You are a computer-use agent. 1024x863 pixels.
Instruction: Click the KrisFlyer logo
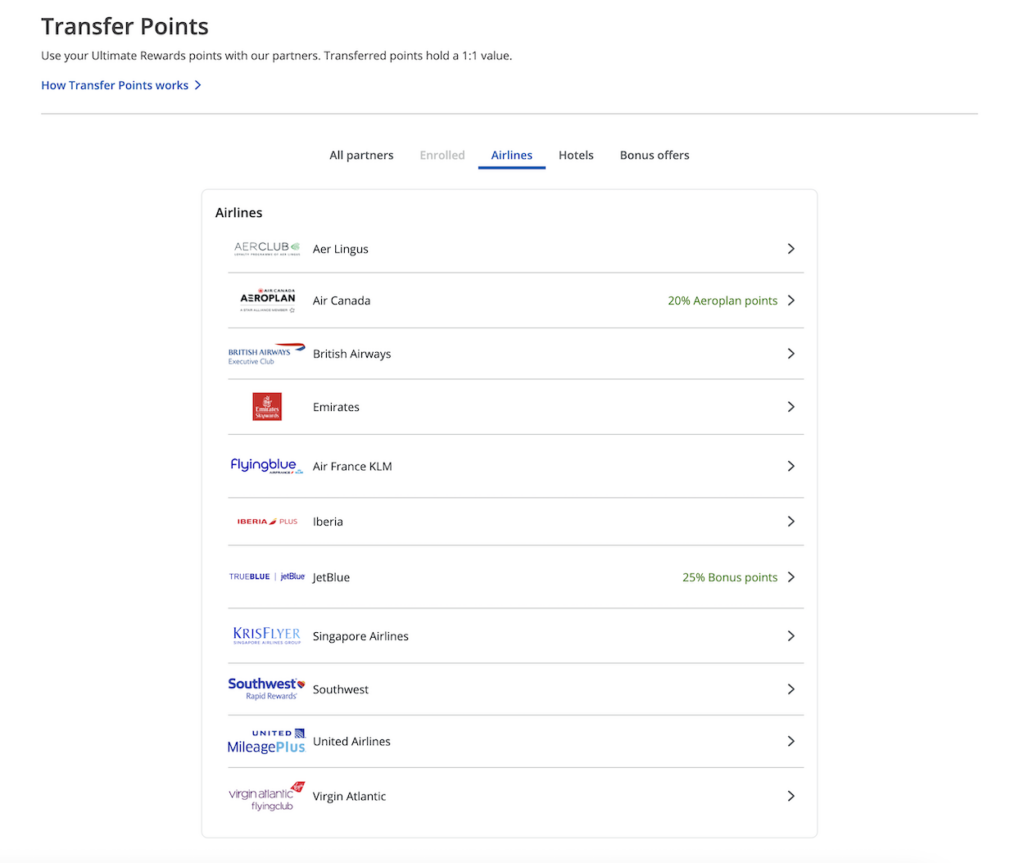(266, 635)
